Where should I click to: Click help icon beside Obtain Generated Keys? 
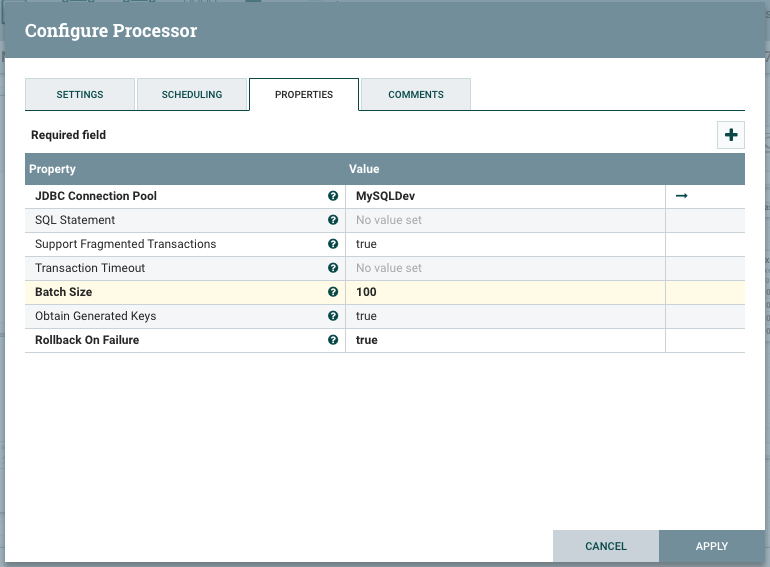pos(333,316)
